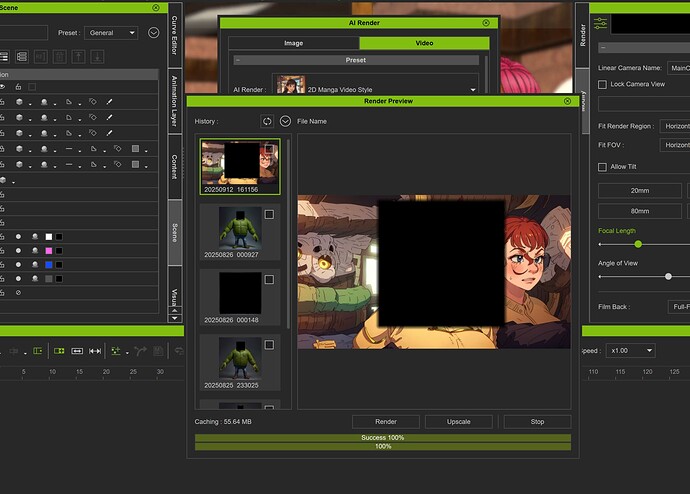
Task: Tick checkbox on history item 20250826_000927
Action: tap(269, 214)
